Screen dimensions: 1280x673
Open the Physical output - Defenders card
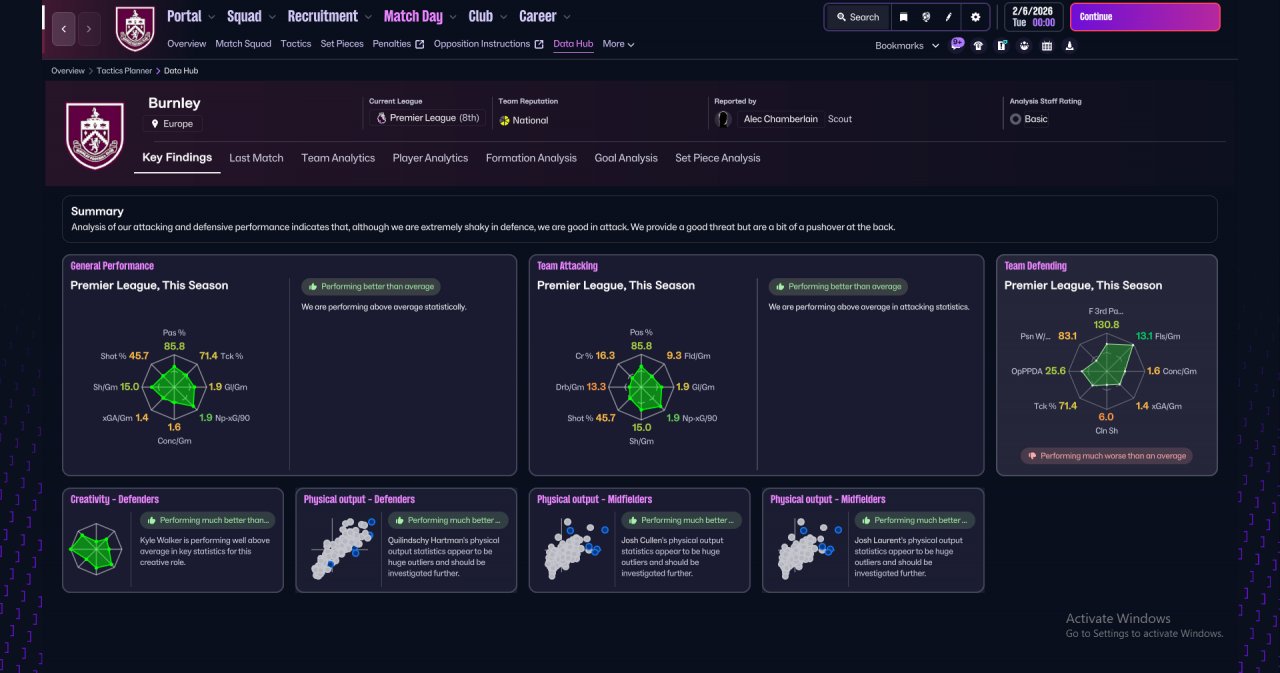tap(406, 540)
